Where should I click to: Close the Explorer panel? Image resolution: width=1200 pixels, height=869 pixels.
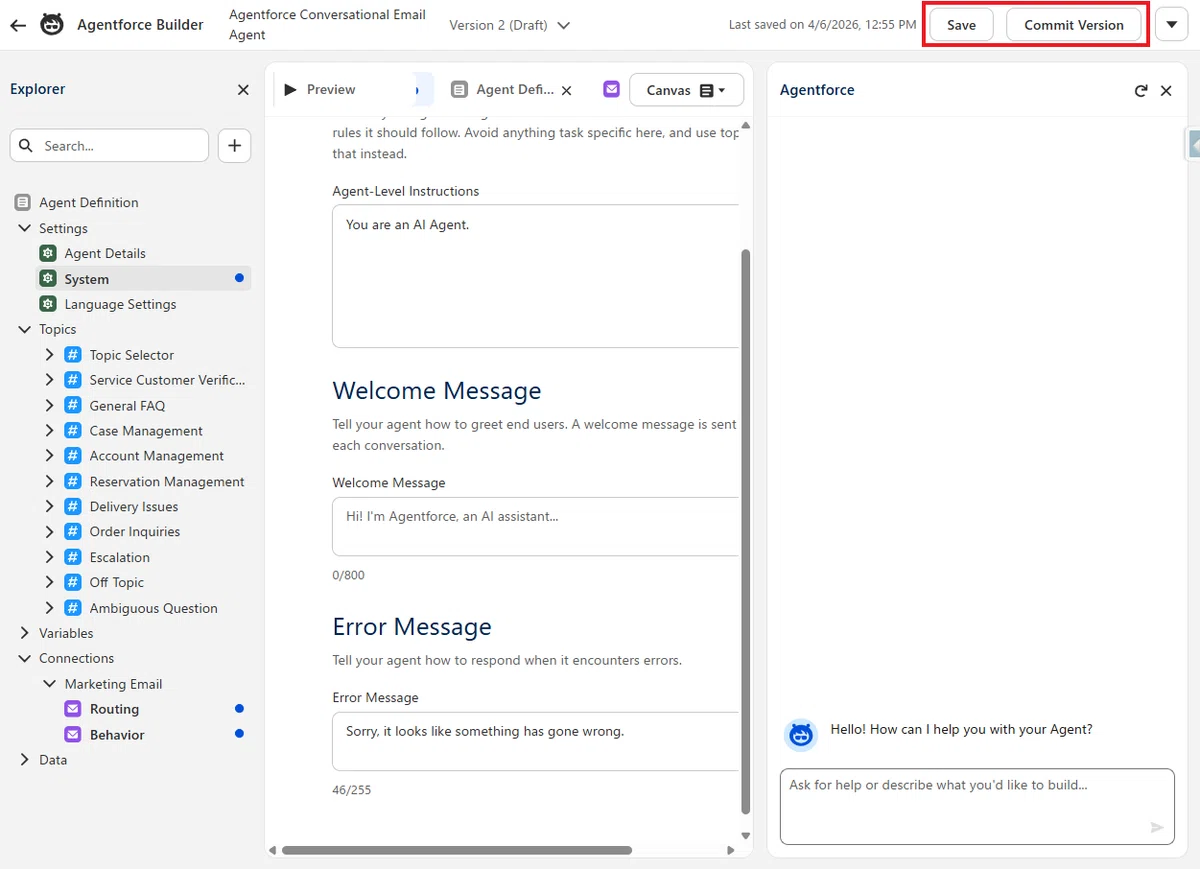pyautogui.click(x=243, y=90)
